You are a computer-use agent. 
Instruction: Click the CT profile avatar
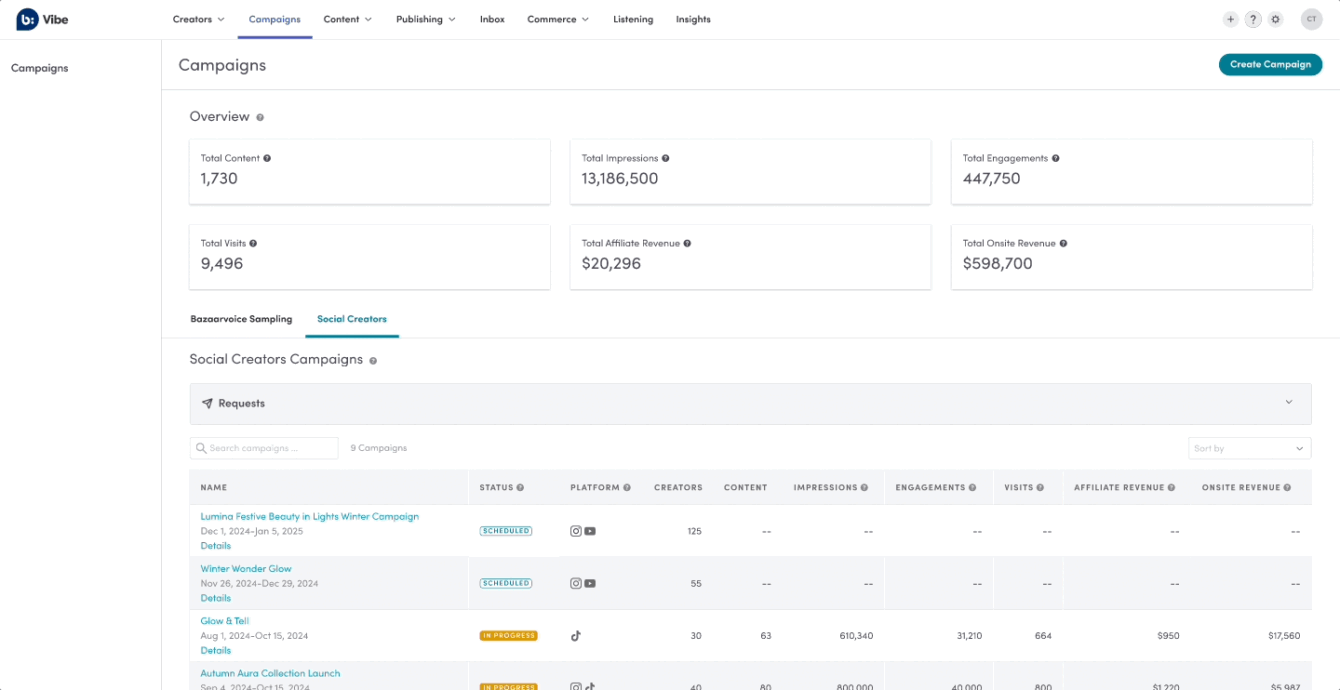[1311, 18]
